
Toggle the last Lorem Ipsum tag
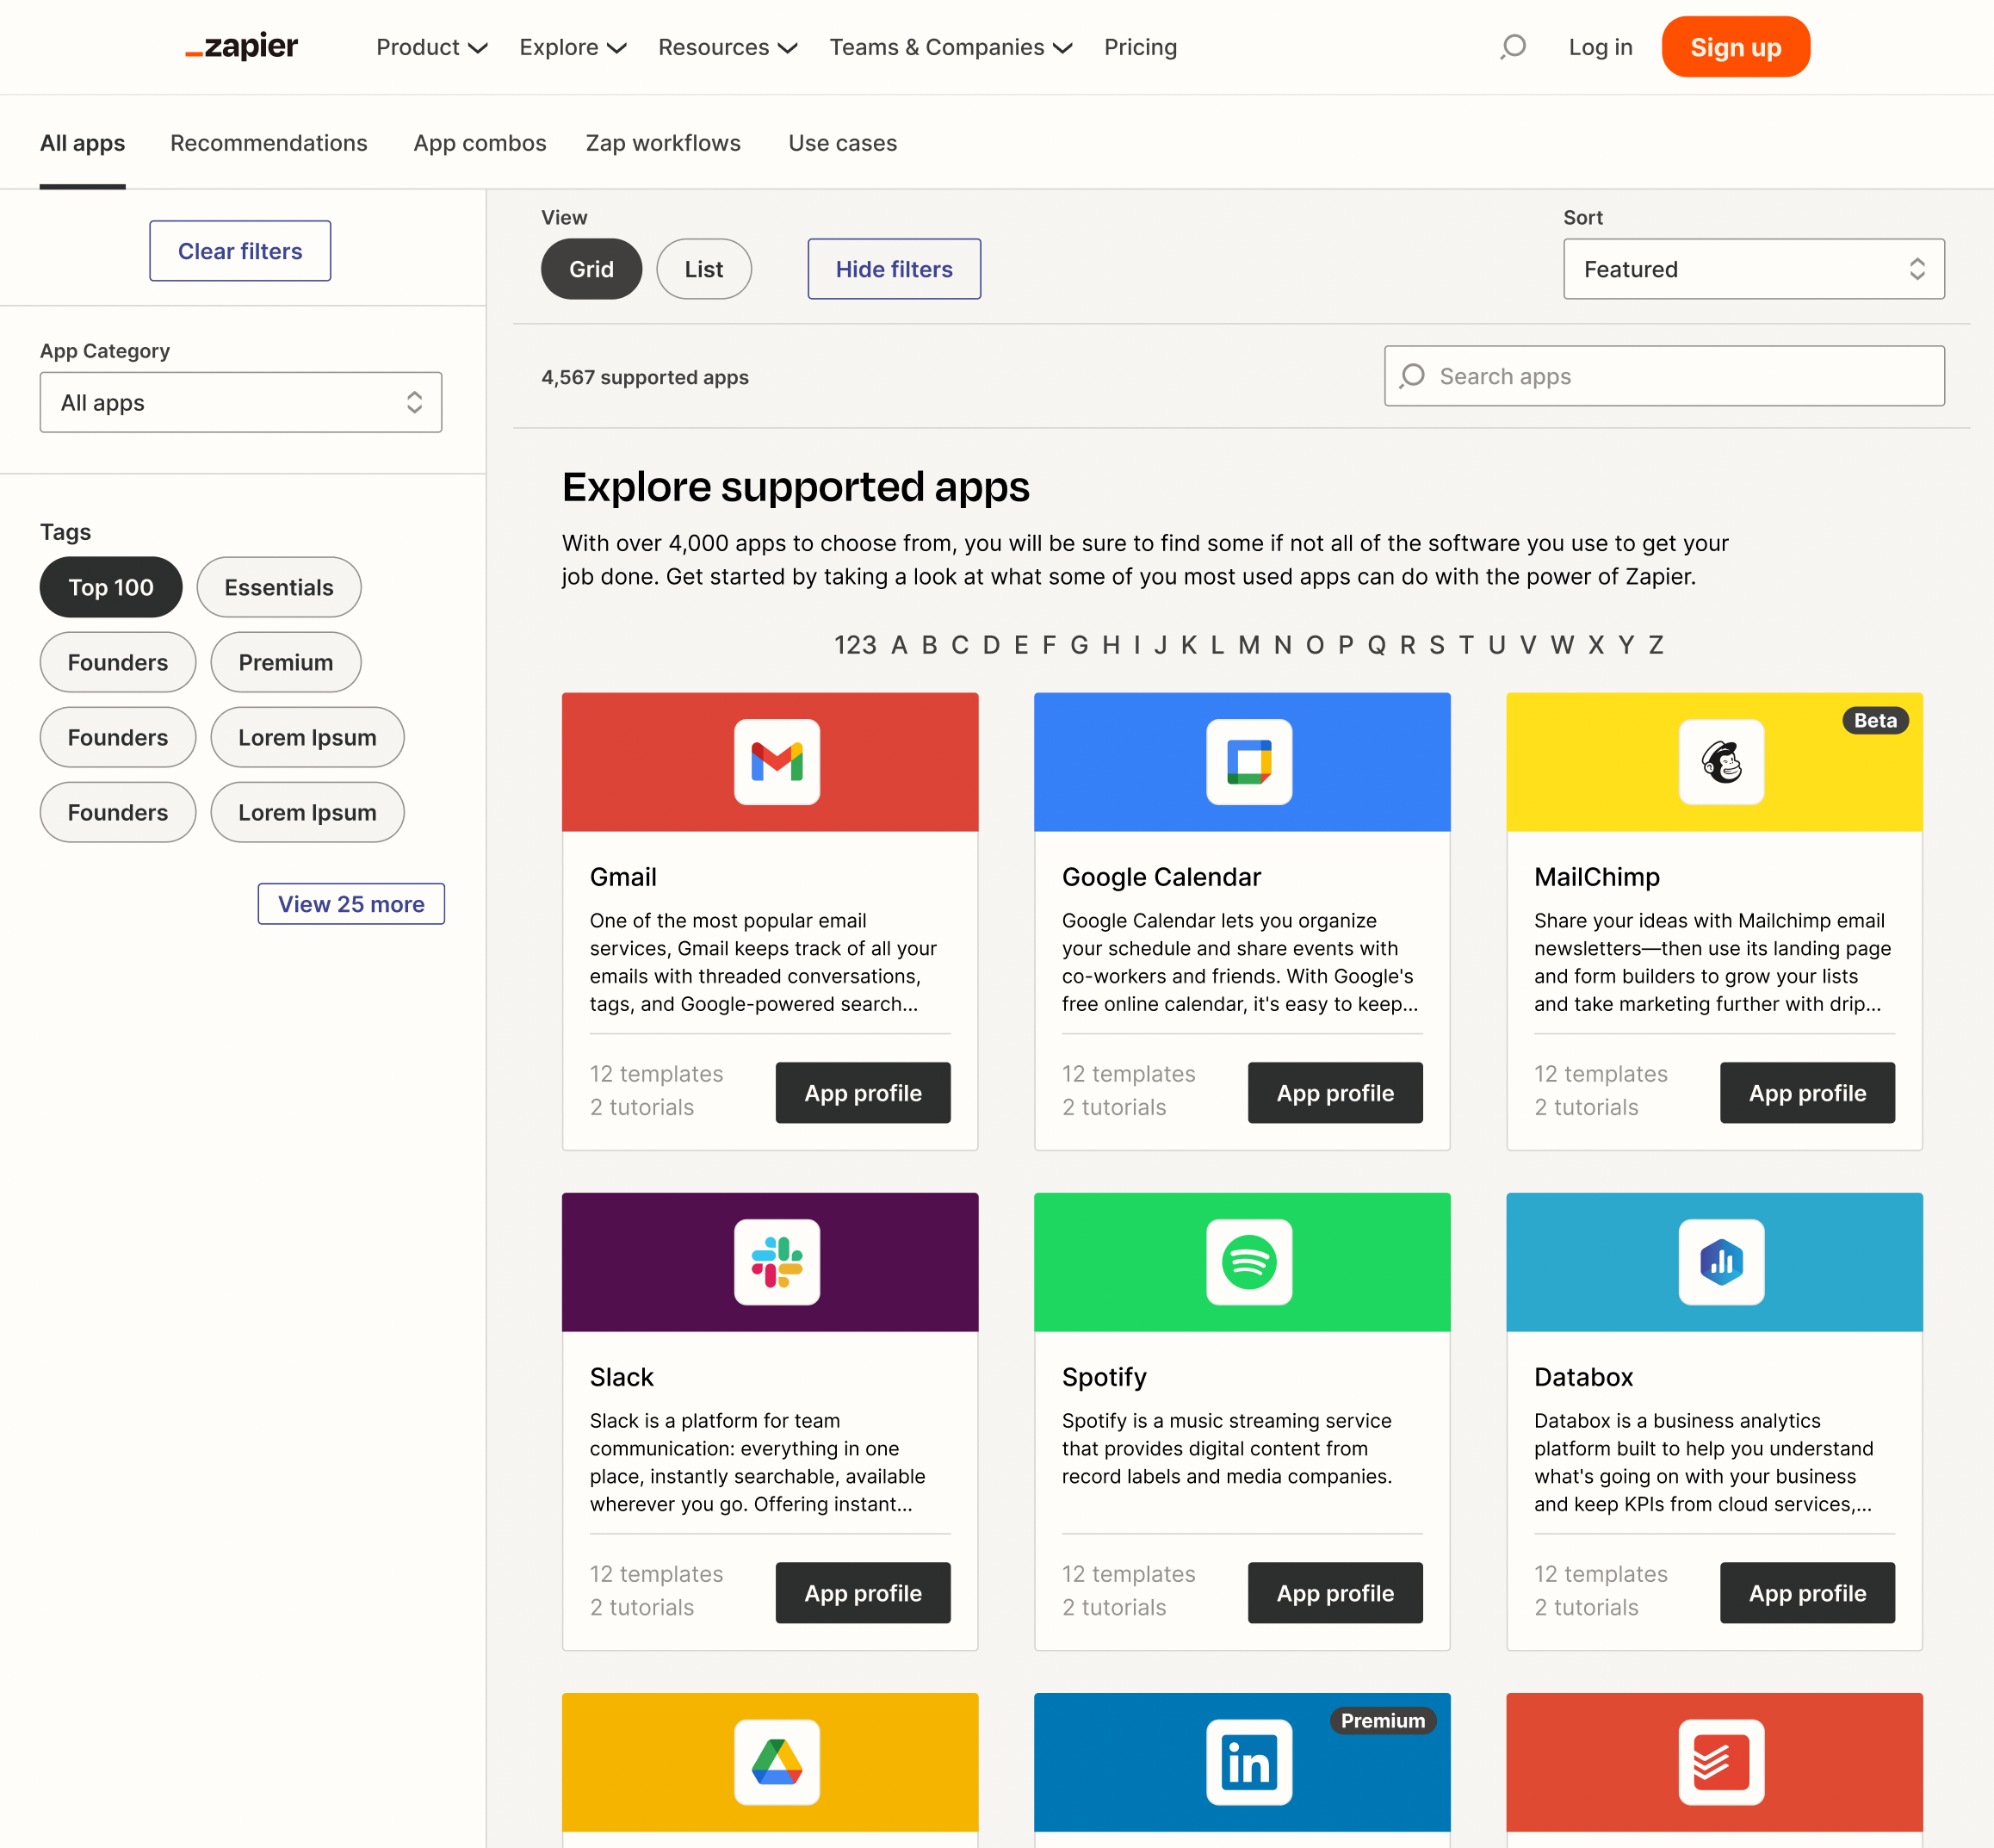[307, 812]
